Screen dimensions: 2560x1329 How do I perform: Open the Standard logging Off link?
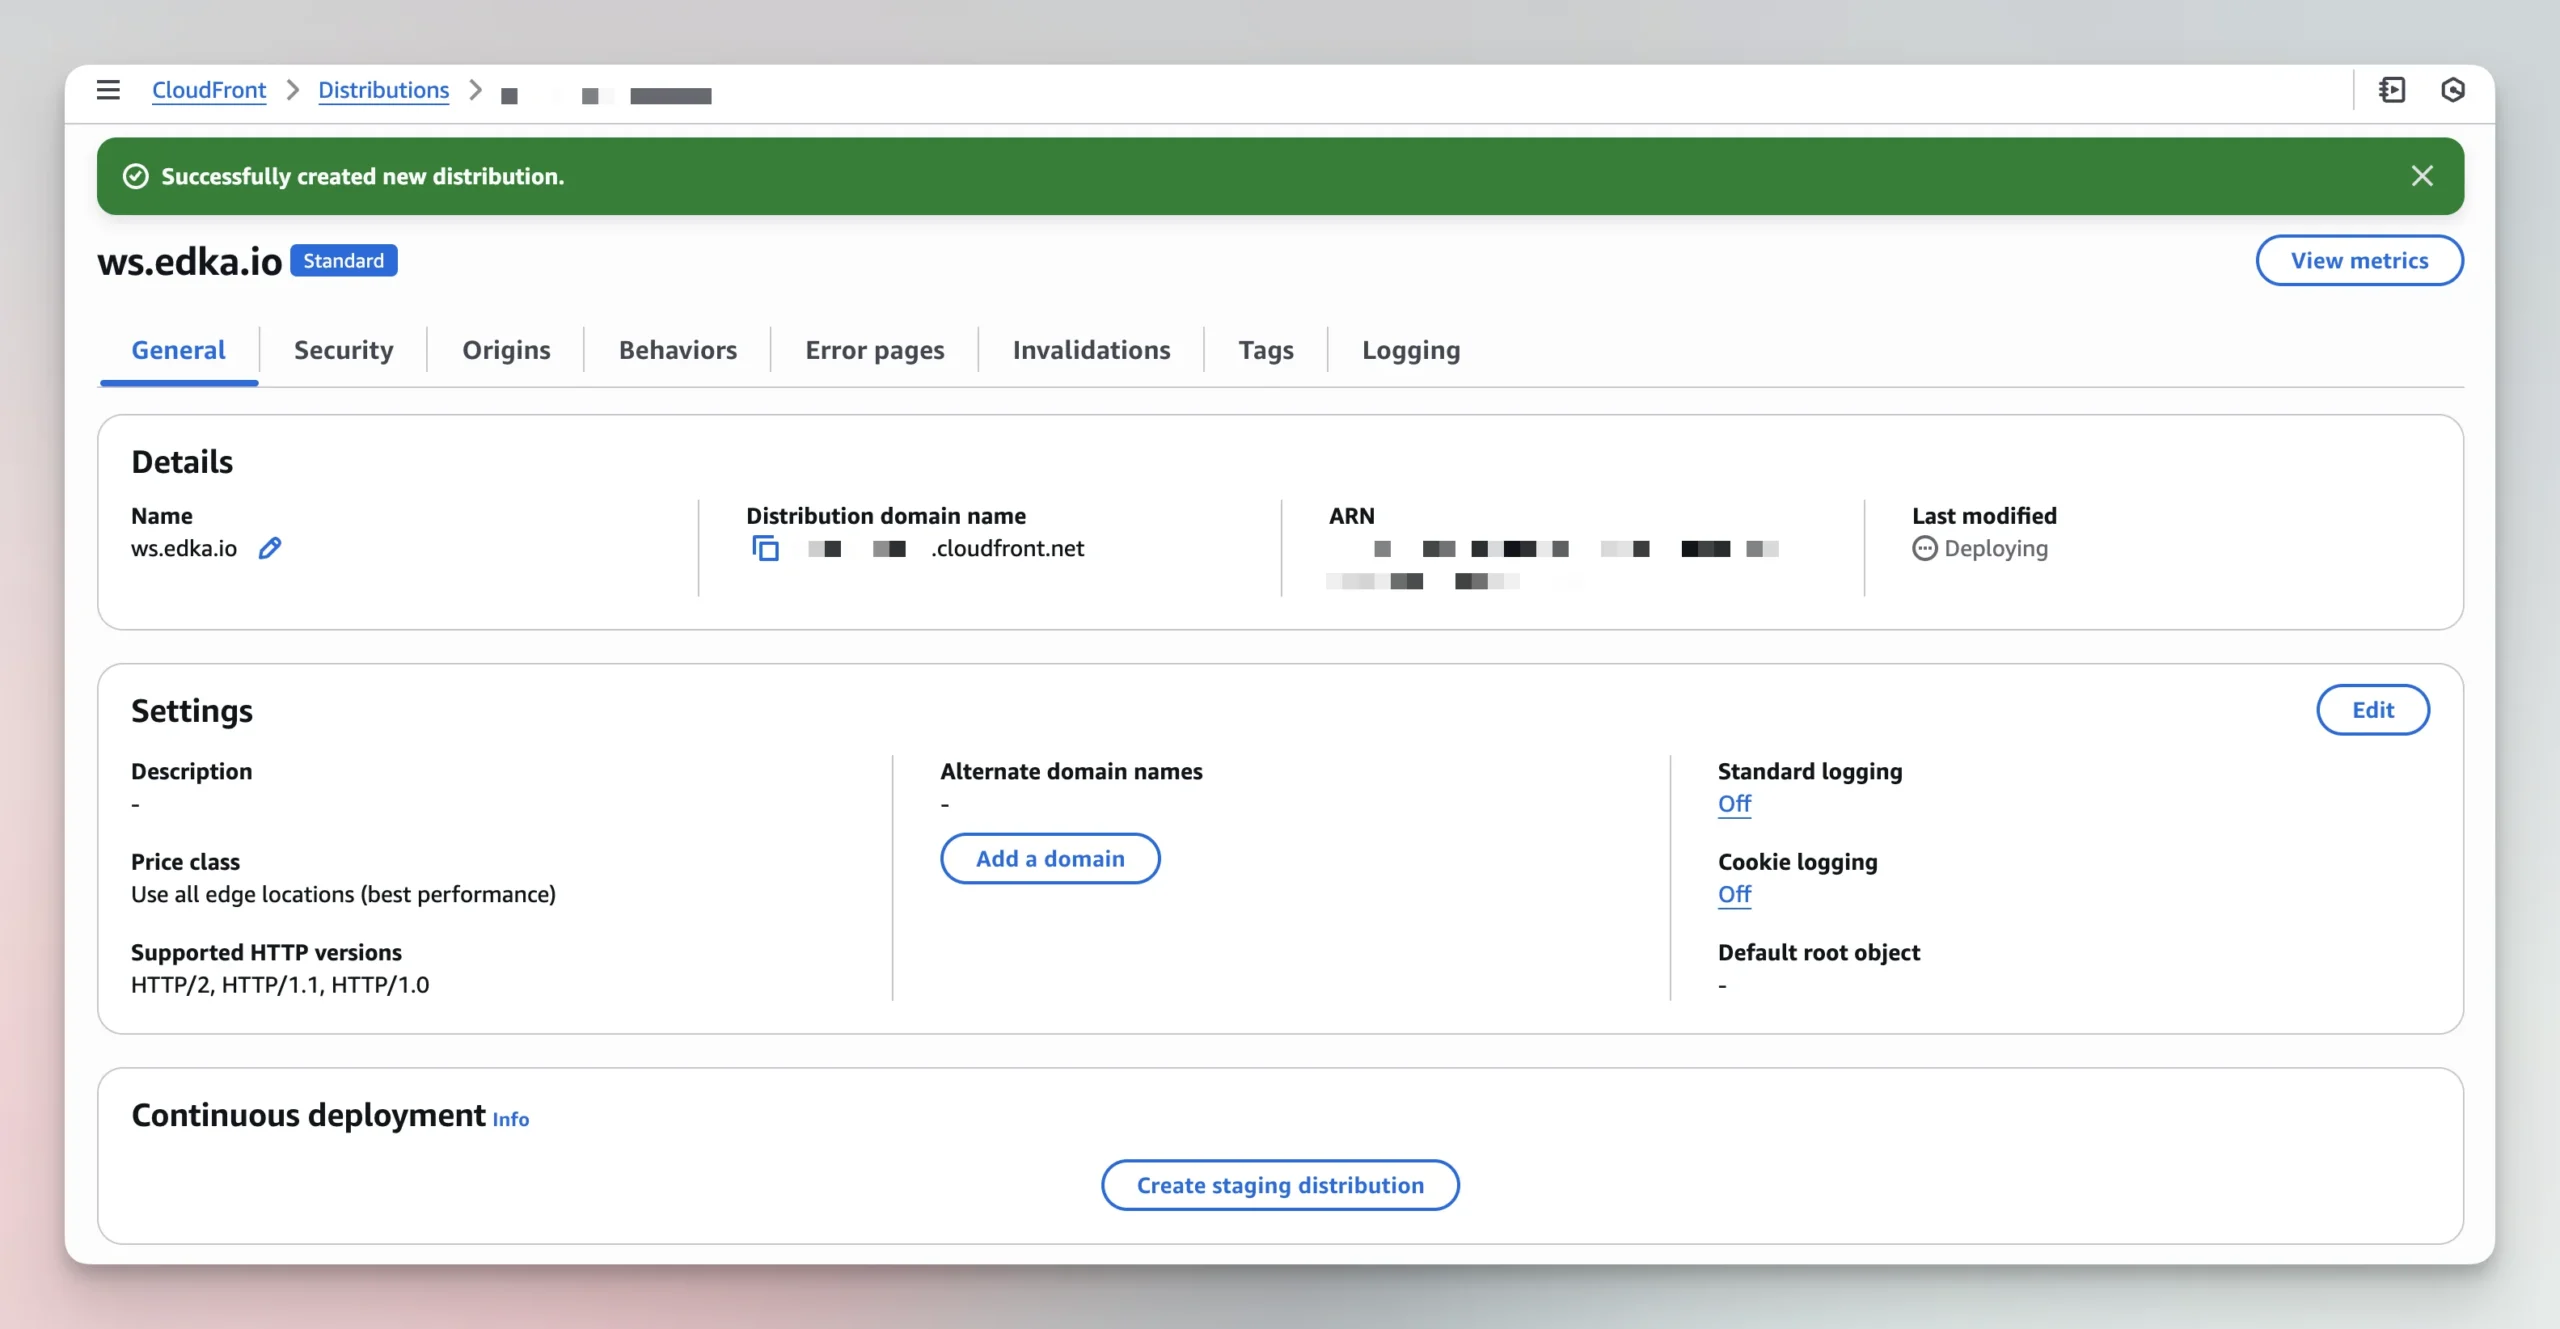pyautogui.click(x=1734, y=804)
